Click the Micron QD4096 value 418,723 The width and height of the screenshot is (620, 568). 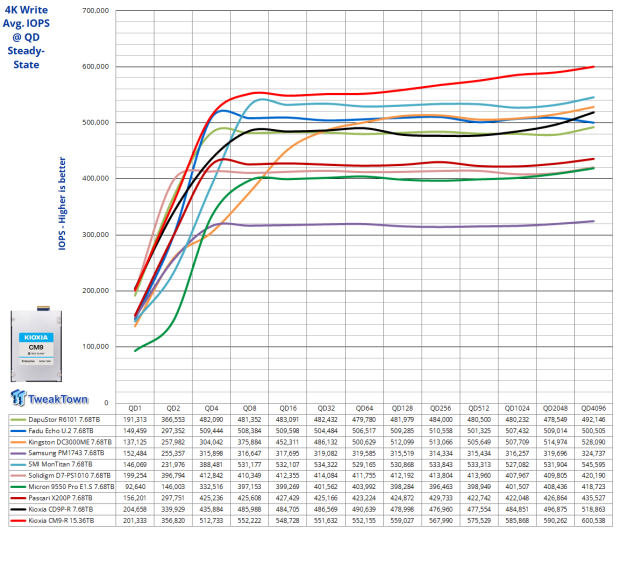click(x=594, y=487)
